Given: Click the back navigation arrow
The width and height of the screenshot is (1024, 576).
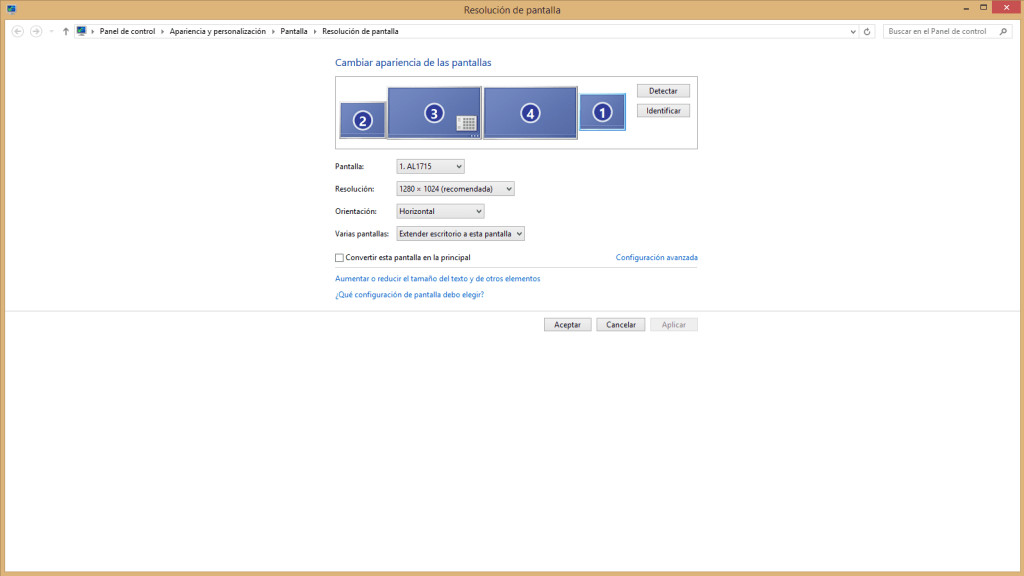Looking at the screenshot, I should (x=18, y=31).
